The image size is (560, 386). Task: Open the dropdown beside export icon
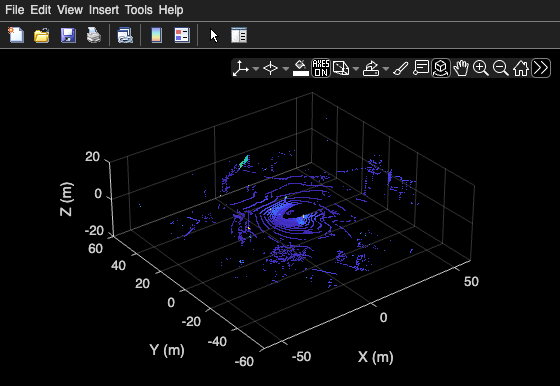[x=386, y=68]
